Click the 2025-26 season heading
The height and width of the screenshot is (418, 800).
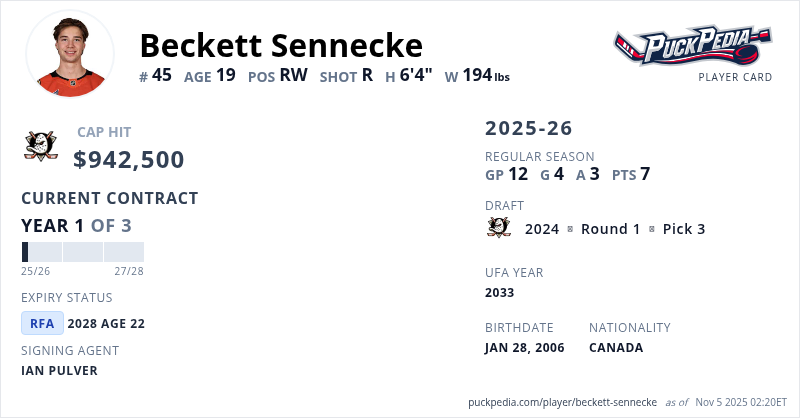tap(529, 128)
